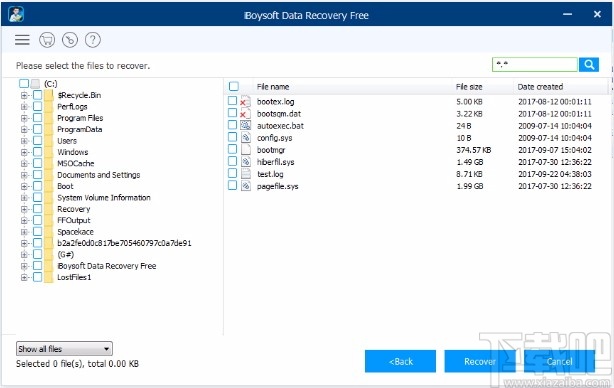Click the pagefile.sys file icon
This screenshot has height=388, width=614.
tap(245, 186)
